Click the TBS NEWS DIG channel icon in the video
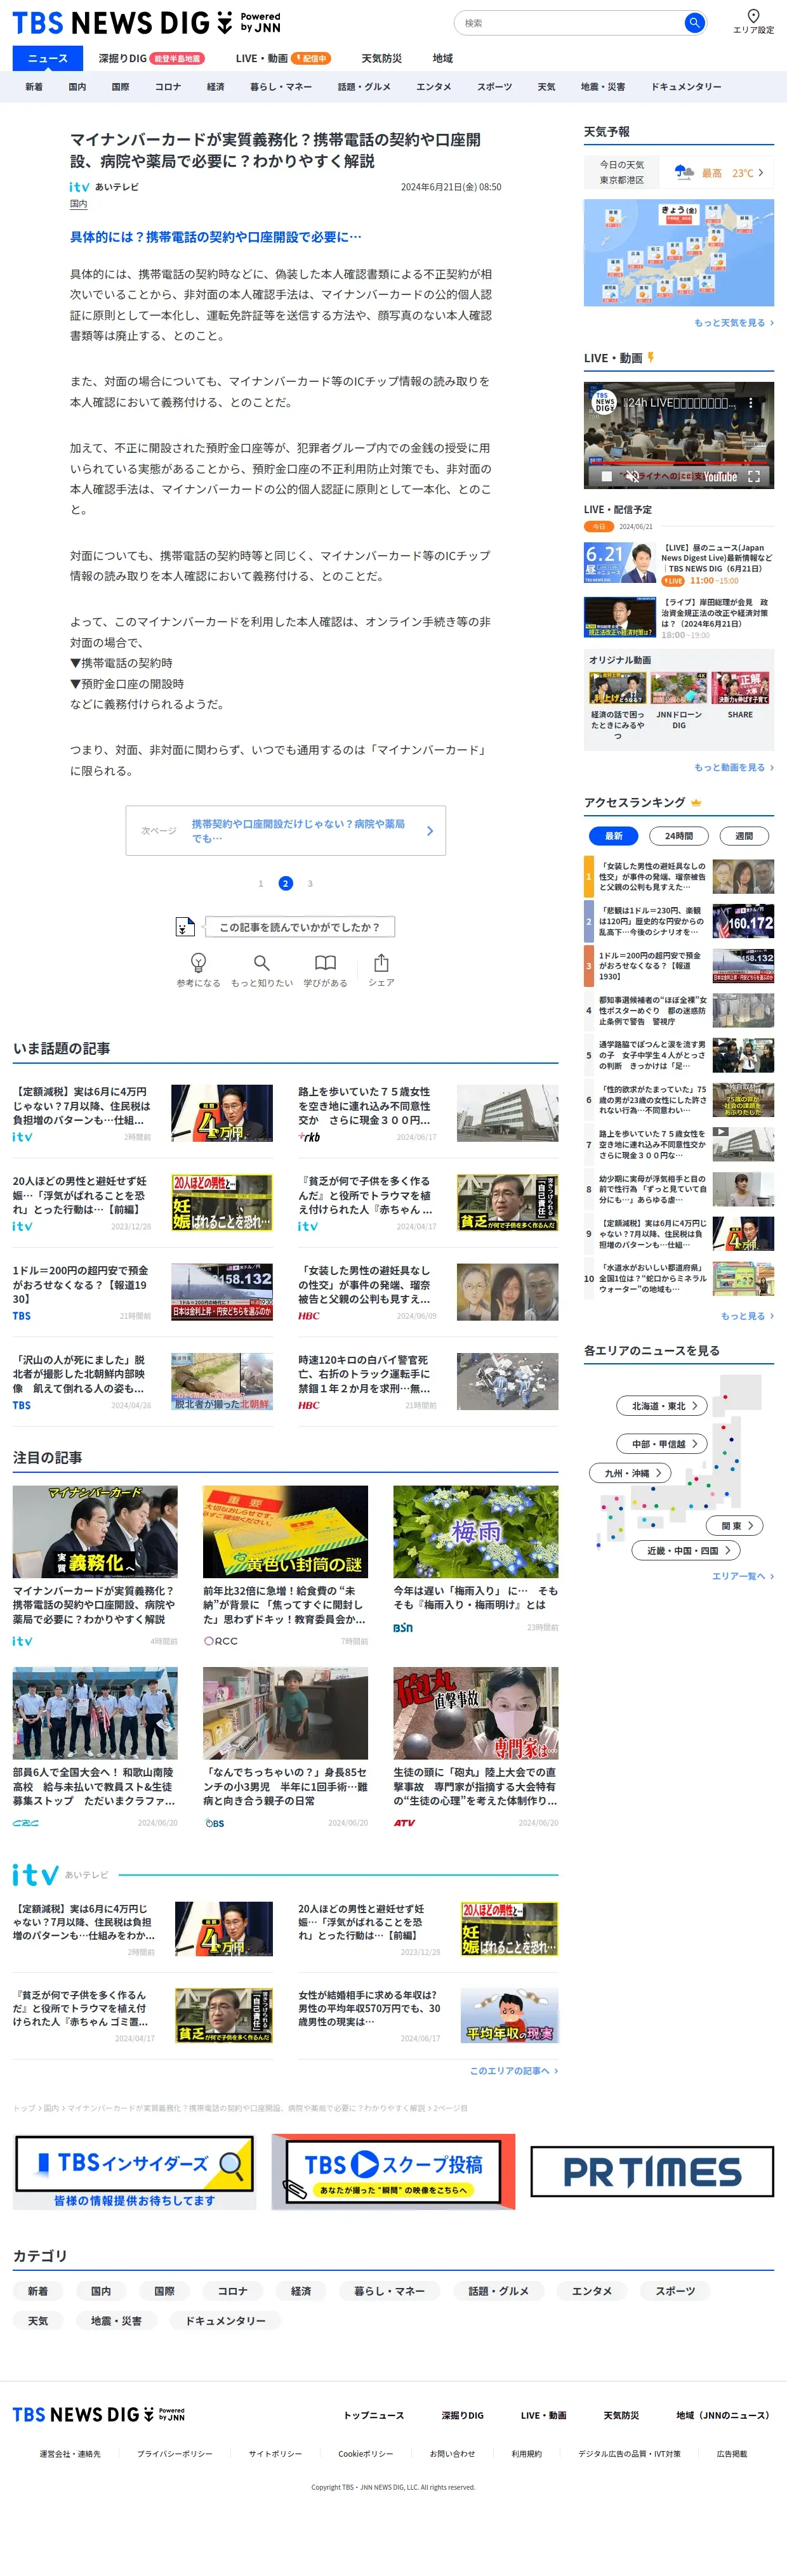The image size is (787, 2576). [605, 403]
